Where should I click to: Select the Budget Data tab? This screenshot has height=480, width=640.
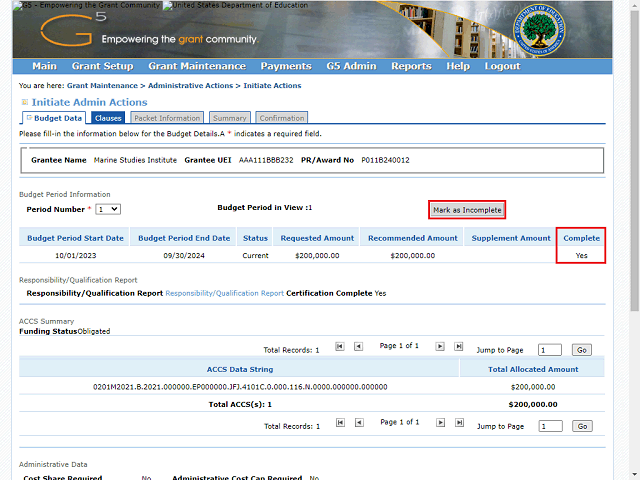pyautogui.click(x=54, y=118)
